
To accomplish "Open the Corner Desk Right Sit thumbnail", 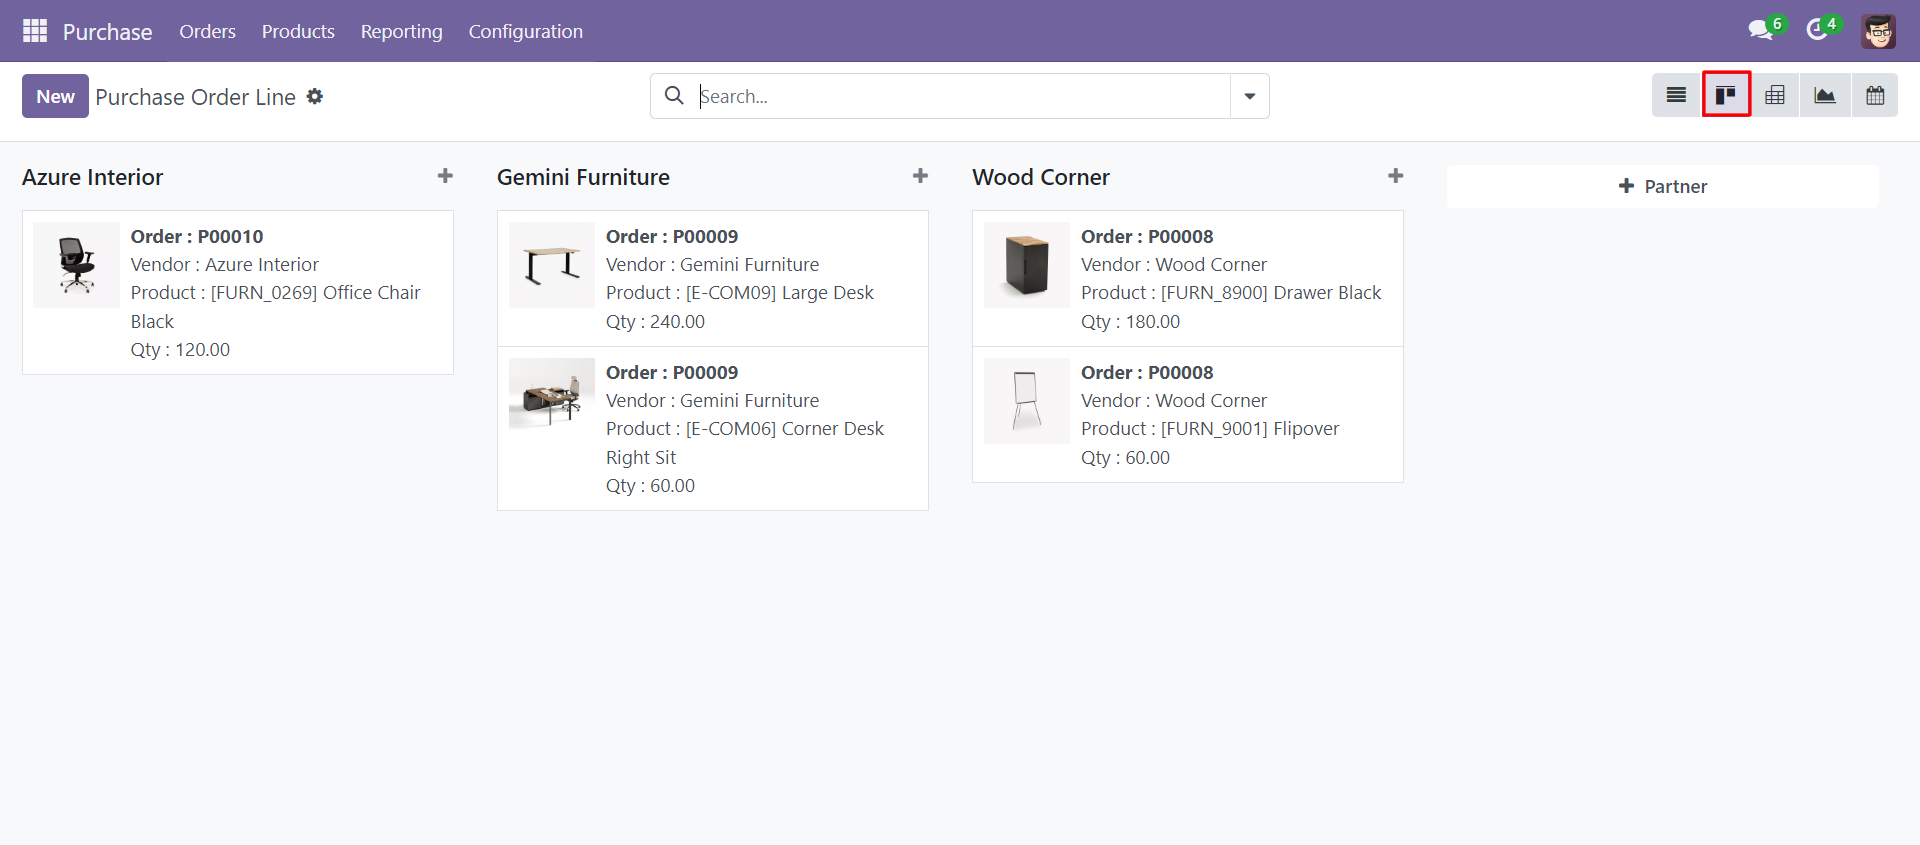I will pos(552,393).
